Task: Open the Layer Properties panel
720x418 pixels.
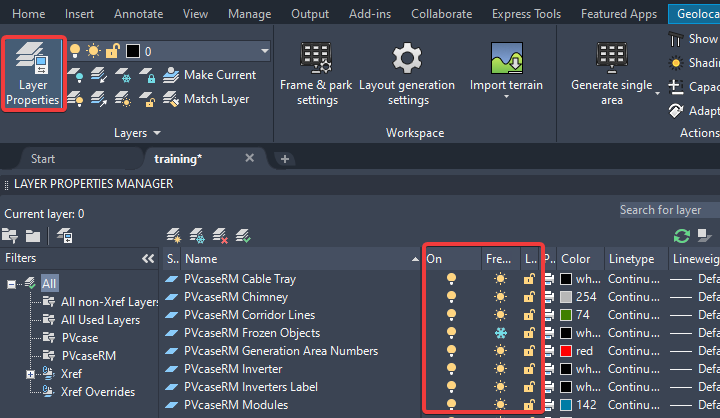Action: [33, 73]
